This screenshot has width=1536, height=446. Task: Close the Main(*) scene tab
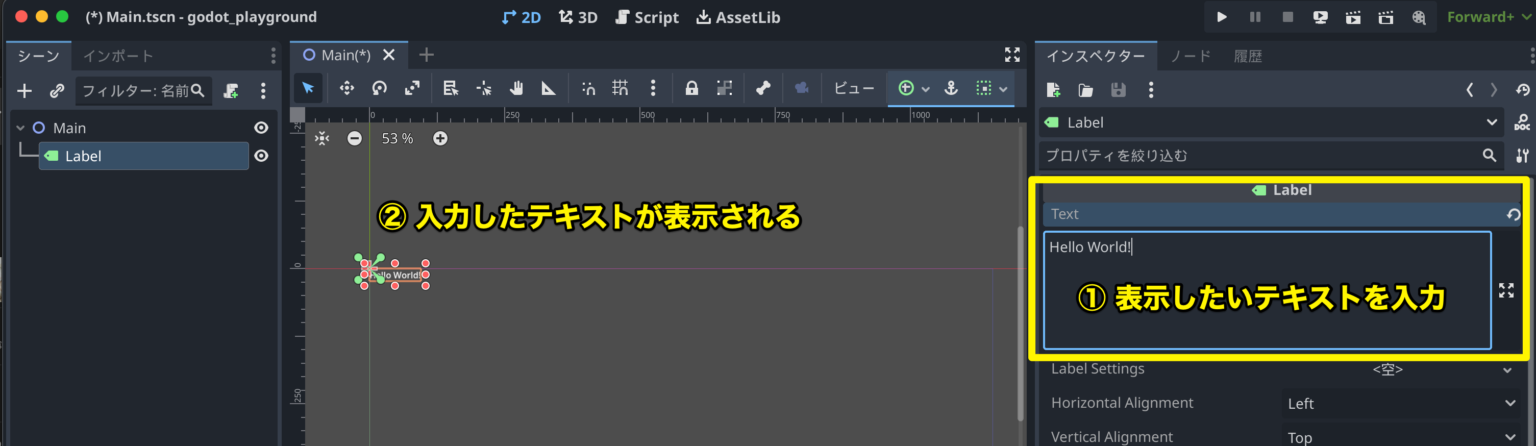pyautogui.click(x=390, y=55)
